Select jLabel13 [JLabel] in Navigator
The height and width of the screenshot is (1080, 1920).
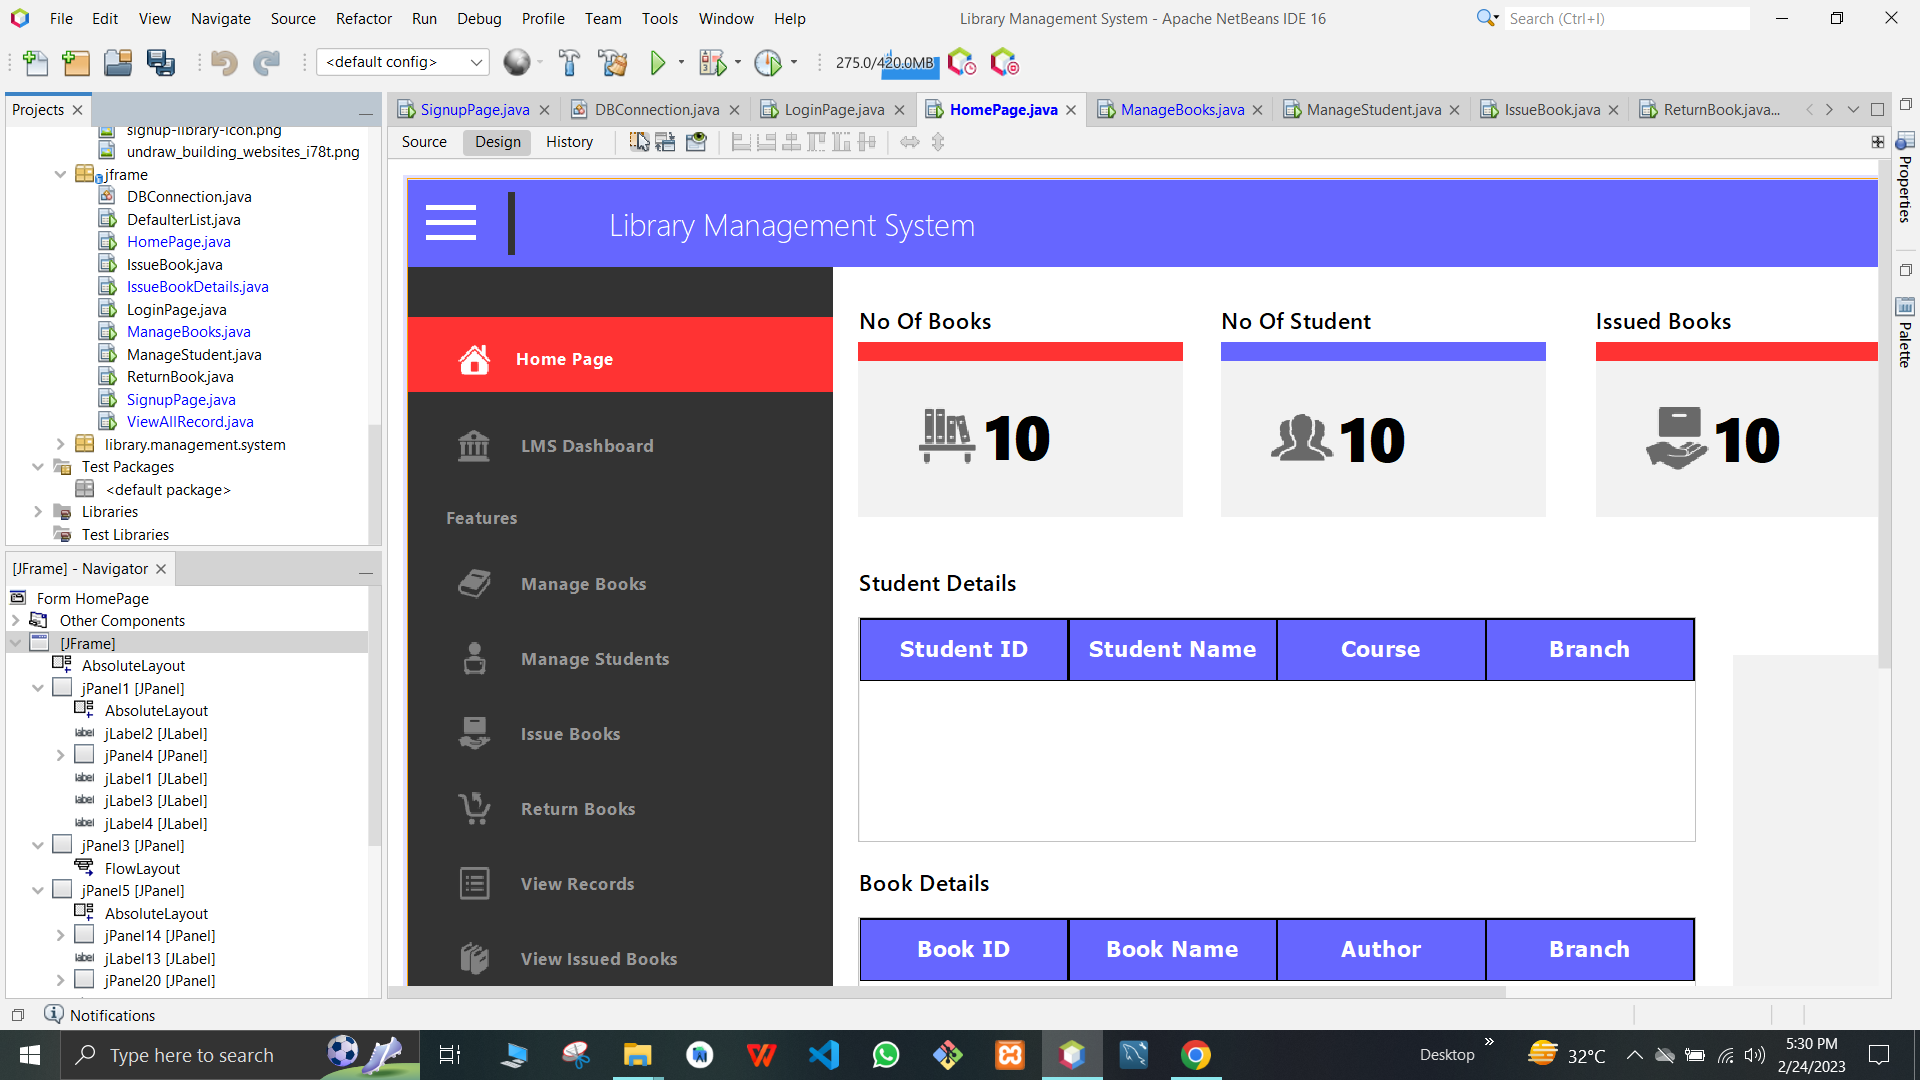[x=160, y=958]
